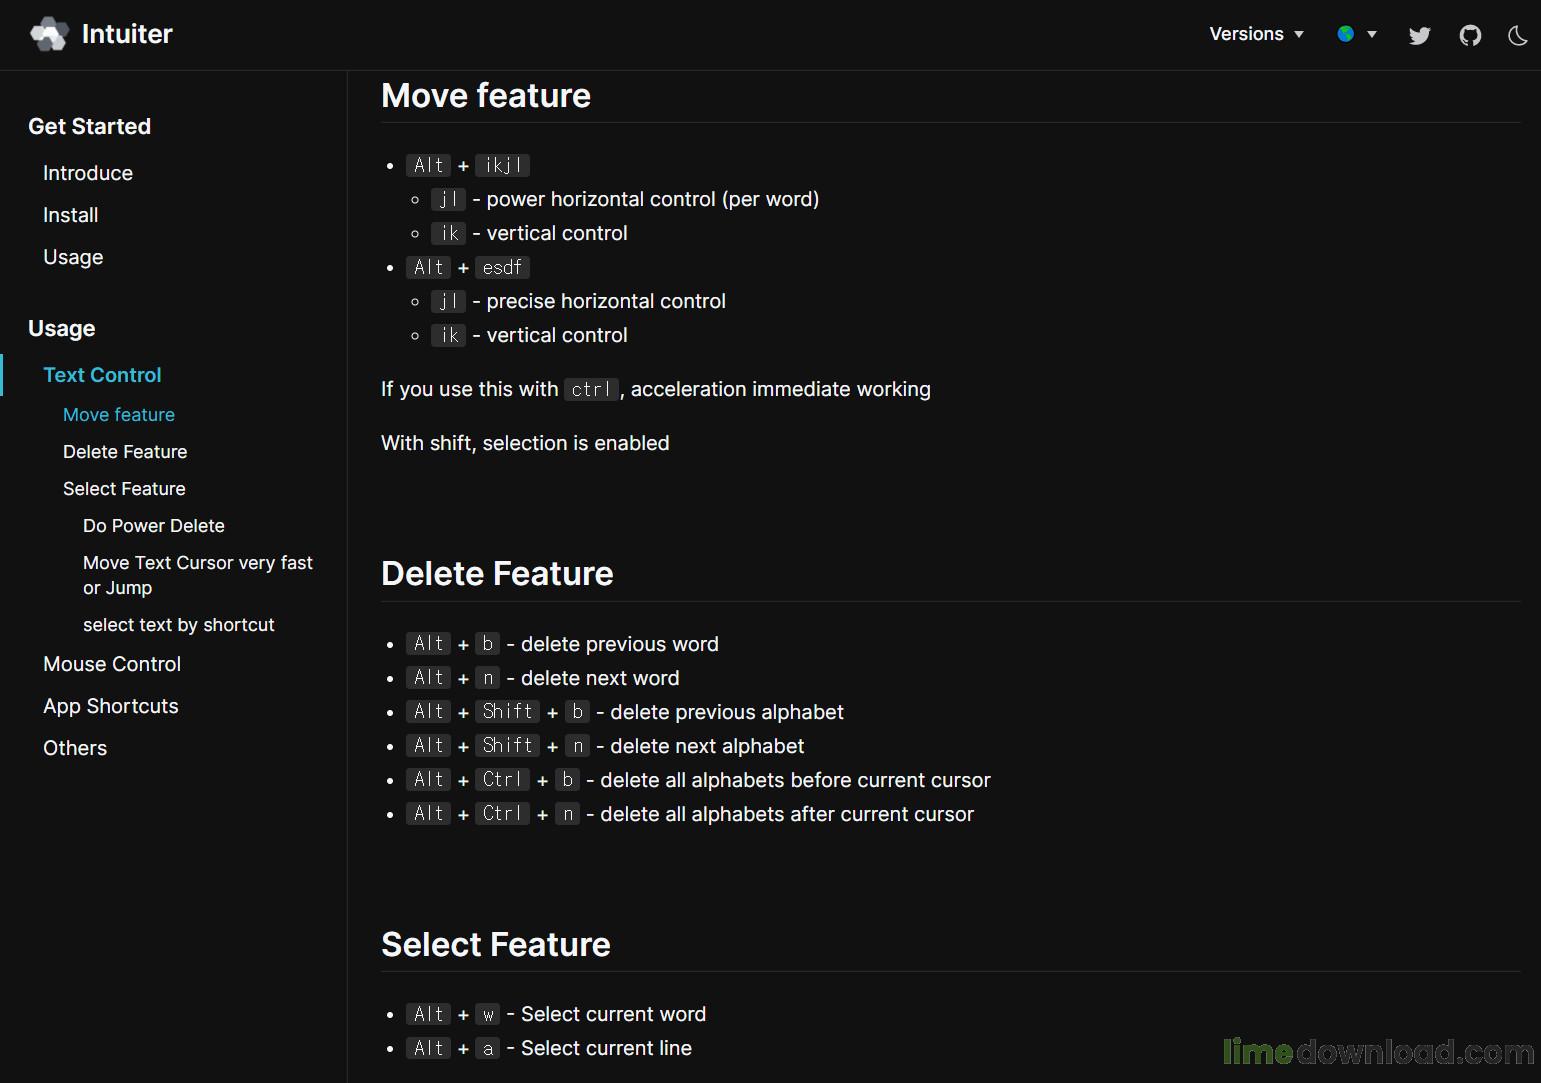The width and height of the screenshot is (1541, 1083).
Task: Open language selector dropdown arrow
Action: click(x=1372, y=34)
